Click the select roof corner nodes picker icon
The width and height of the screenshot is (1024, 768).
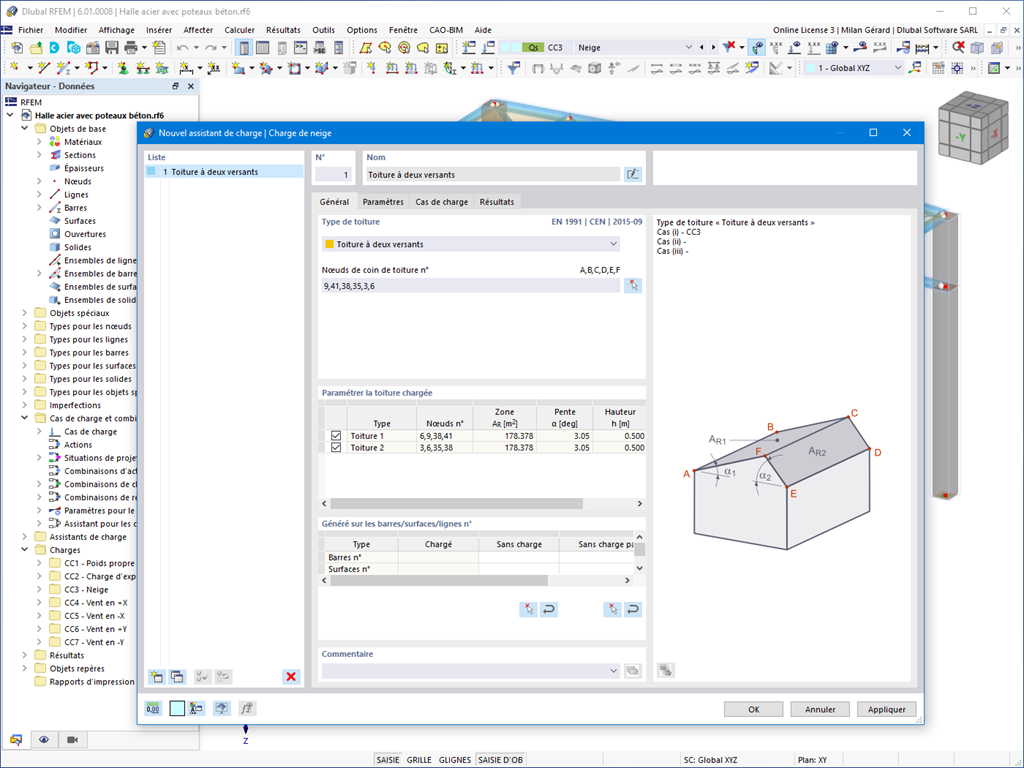(633, 285)
